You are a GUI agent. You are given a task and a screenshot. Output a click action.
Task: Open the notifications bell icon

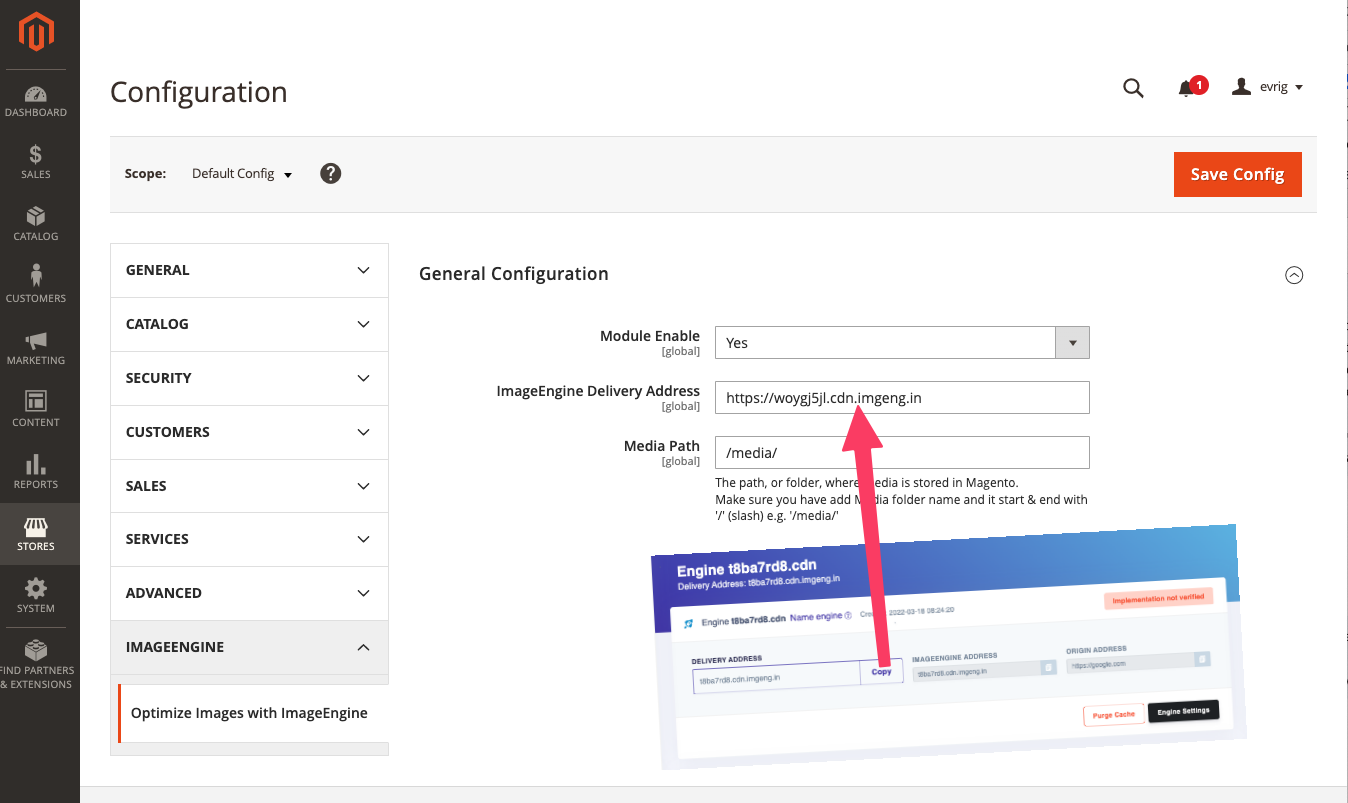1187,88
